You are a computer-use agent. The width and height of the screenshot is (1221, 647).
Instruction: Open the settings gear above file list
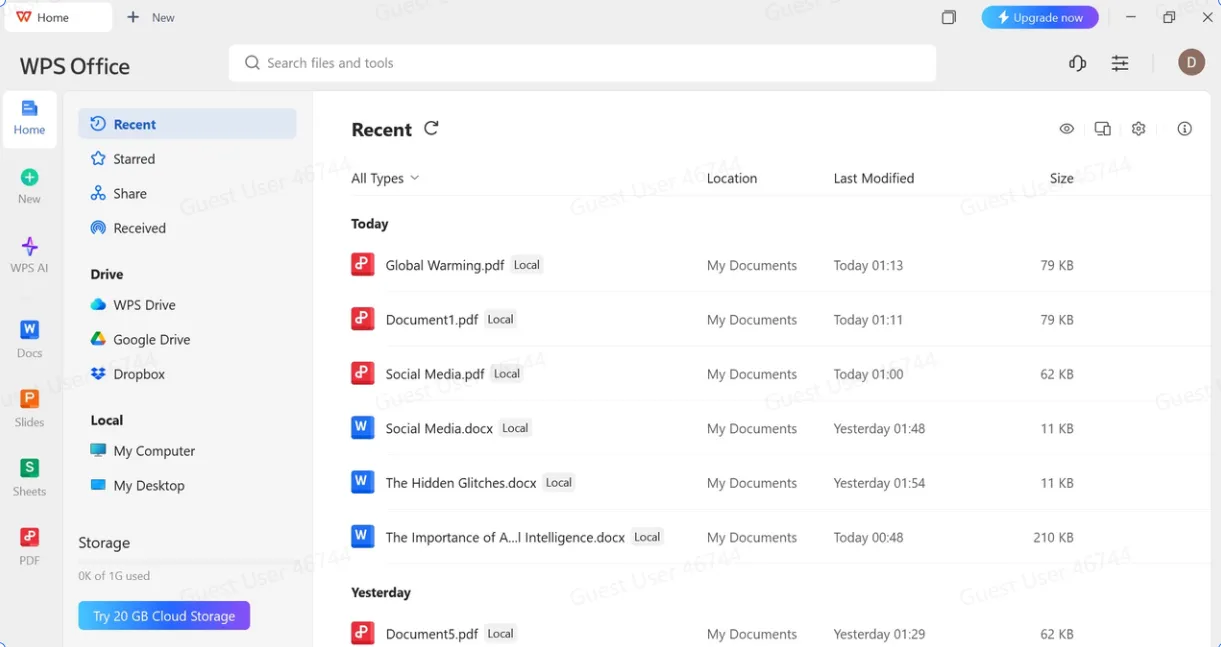pos(1138,129)
